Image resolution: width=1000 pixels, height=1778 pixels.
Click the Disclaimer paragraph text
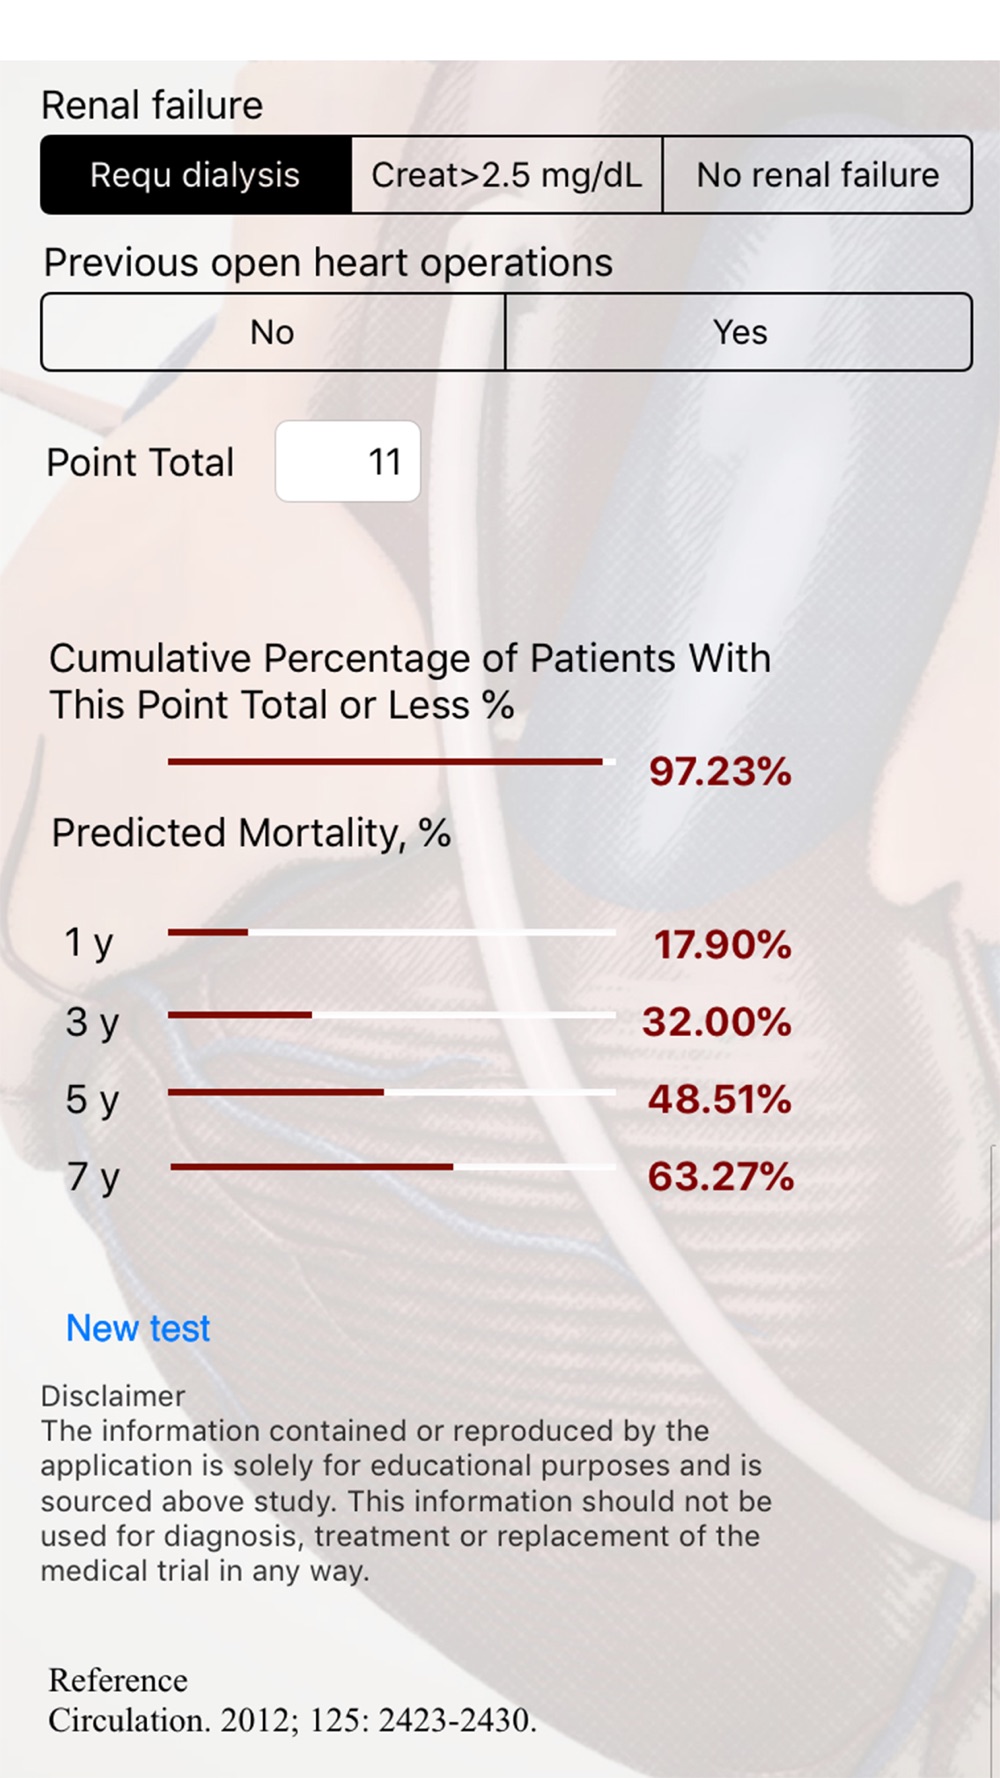click(x=405, y=1500)
